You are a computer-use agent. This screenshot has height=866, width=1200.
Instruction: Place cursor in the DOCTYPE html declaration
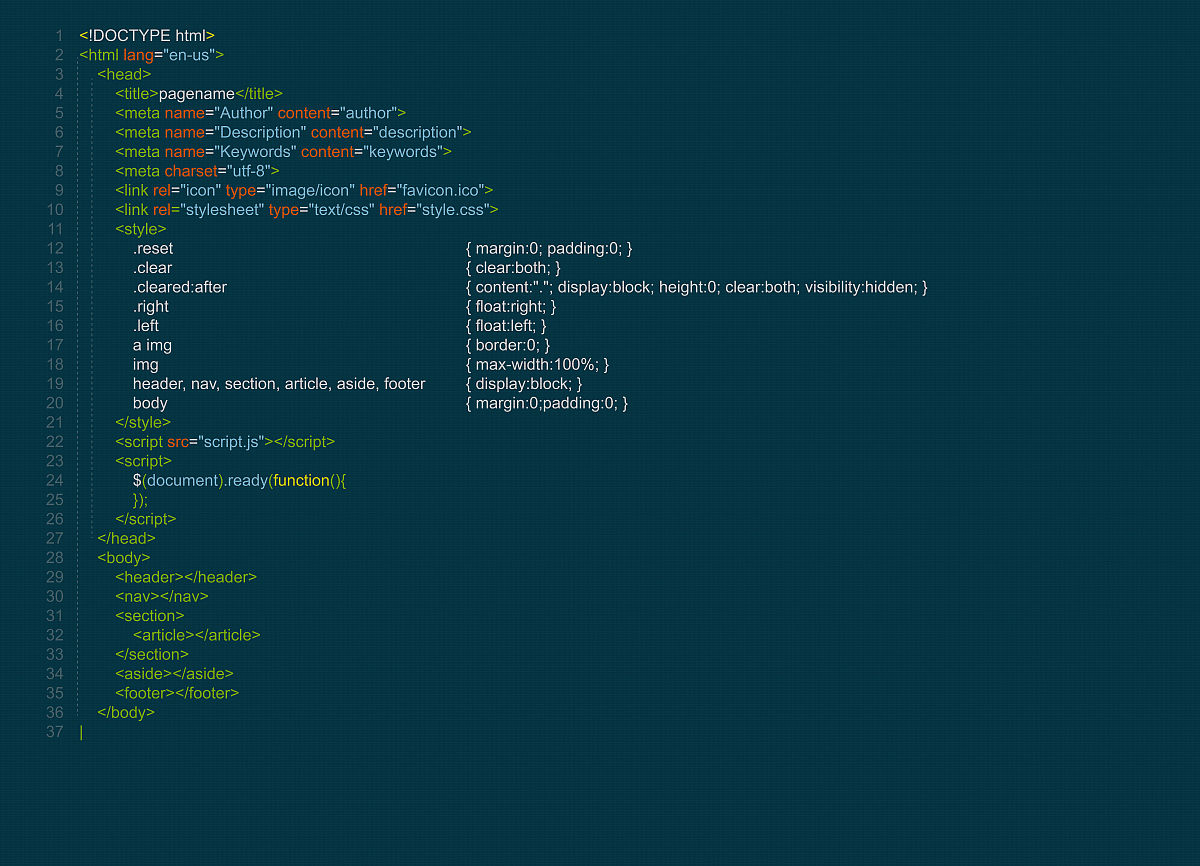pyautogui.click(x=147, y=36)
